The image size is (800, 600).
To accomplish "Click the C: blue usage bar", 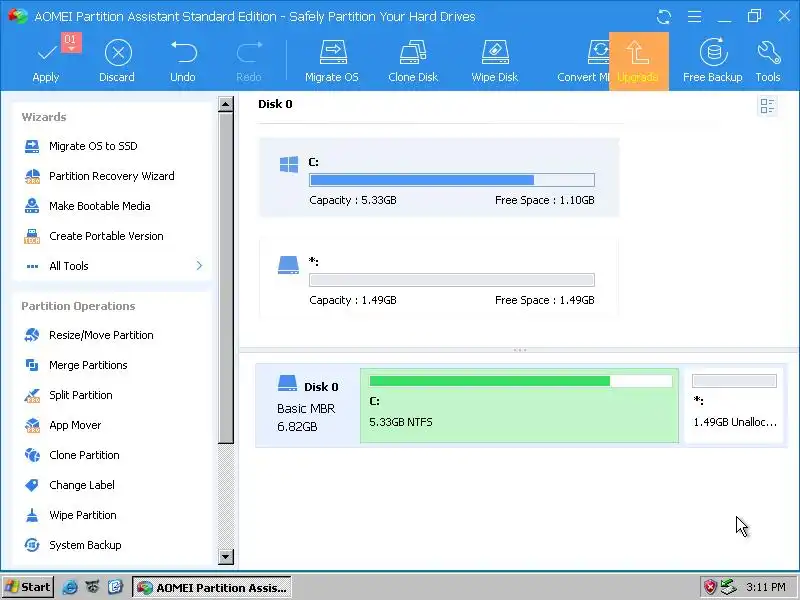I will pyautogui.click(x=452, y=180).
